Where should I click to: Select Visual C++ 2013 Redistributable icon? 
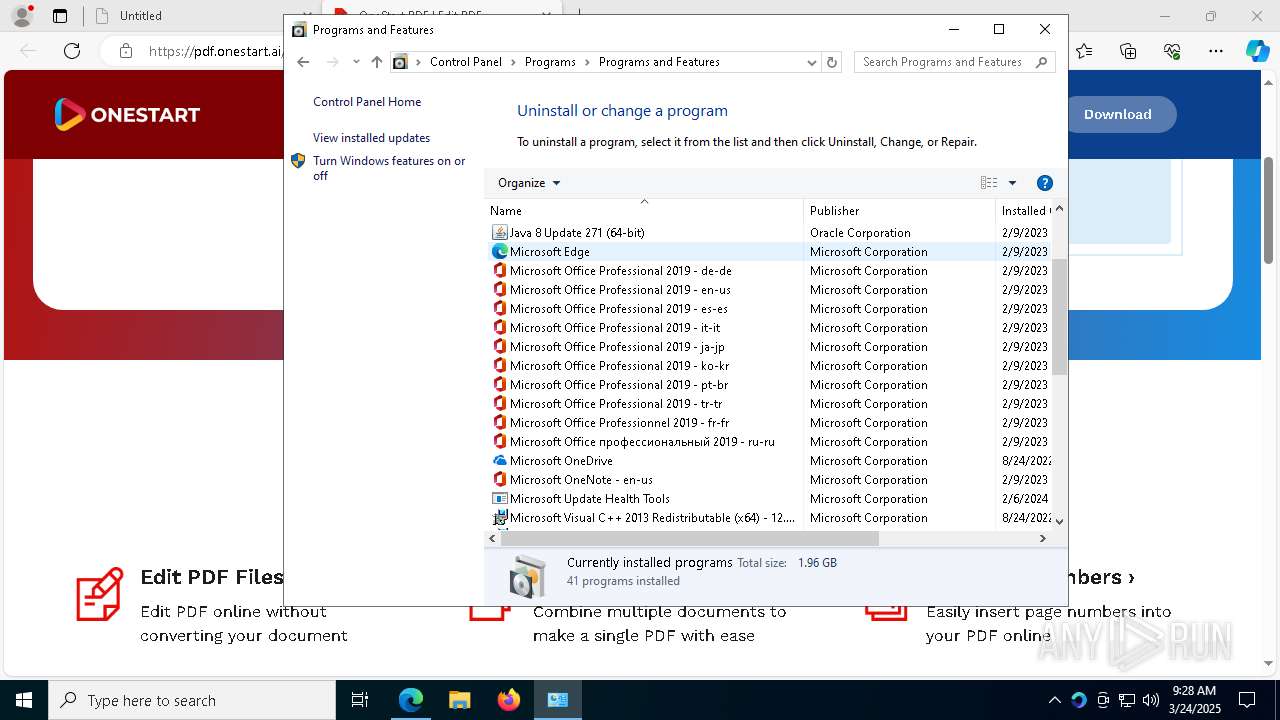pyautogui.click(x=500, y=518)
